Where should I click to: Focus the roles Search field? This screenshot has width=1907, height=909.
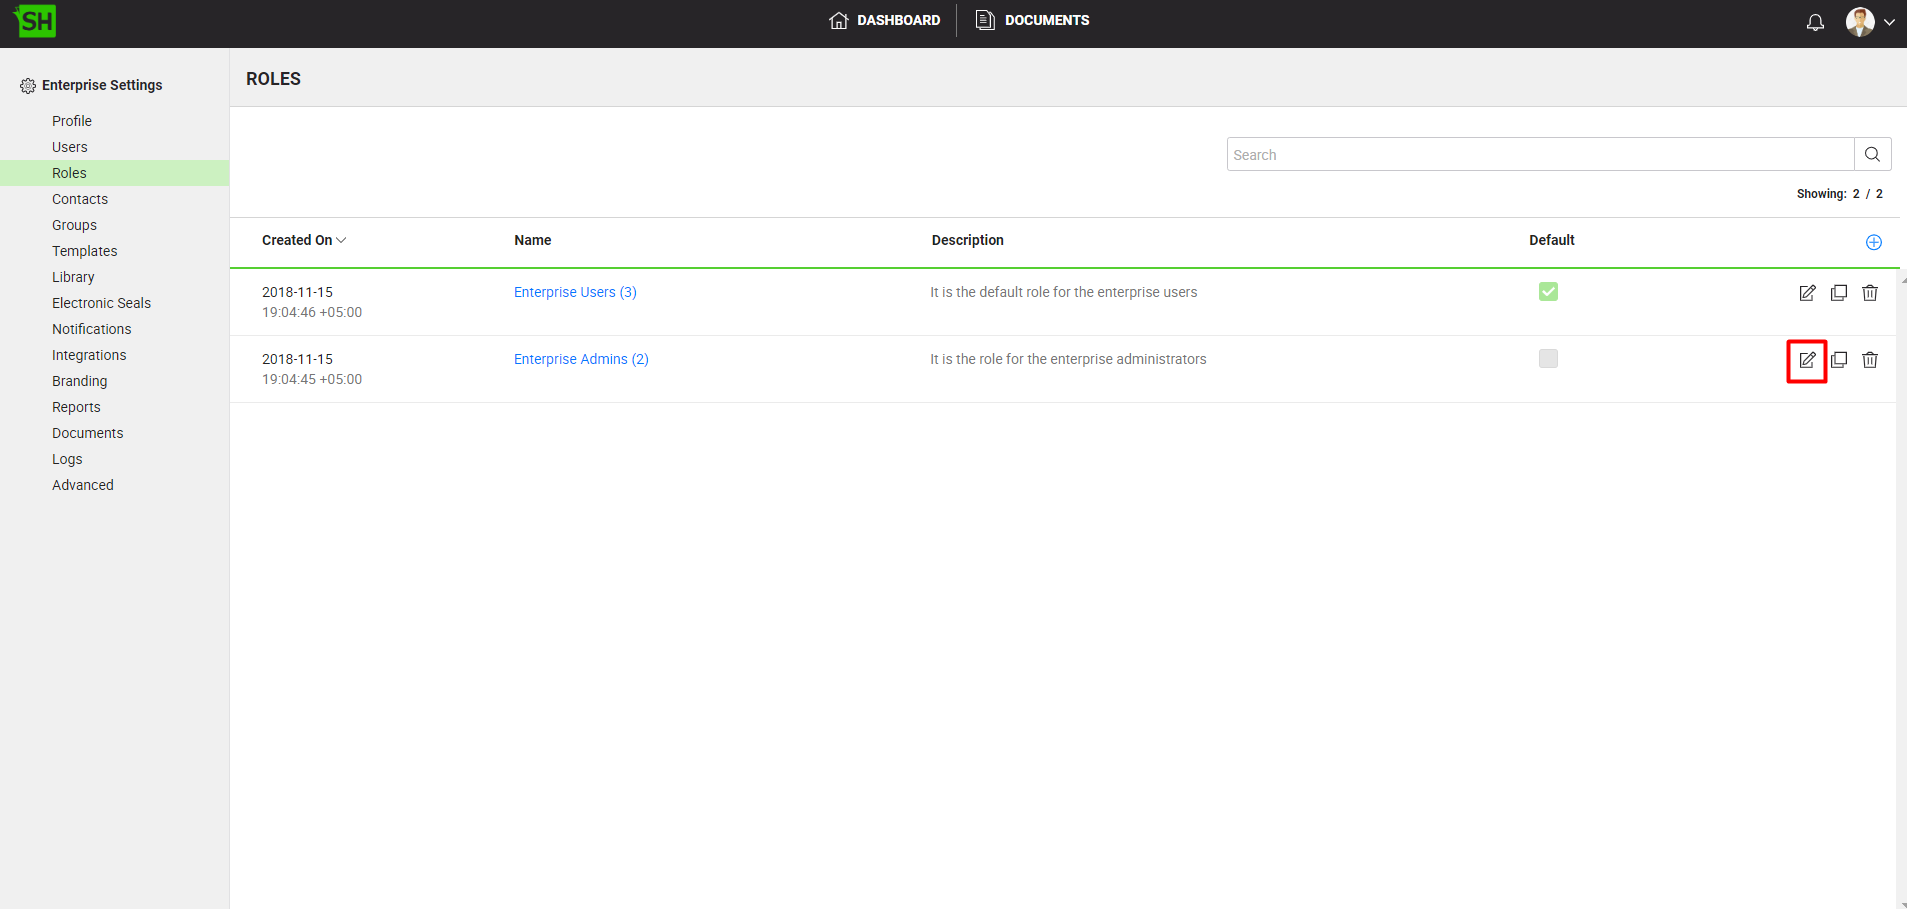(1540, 154)
